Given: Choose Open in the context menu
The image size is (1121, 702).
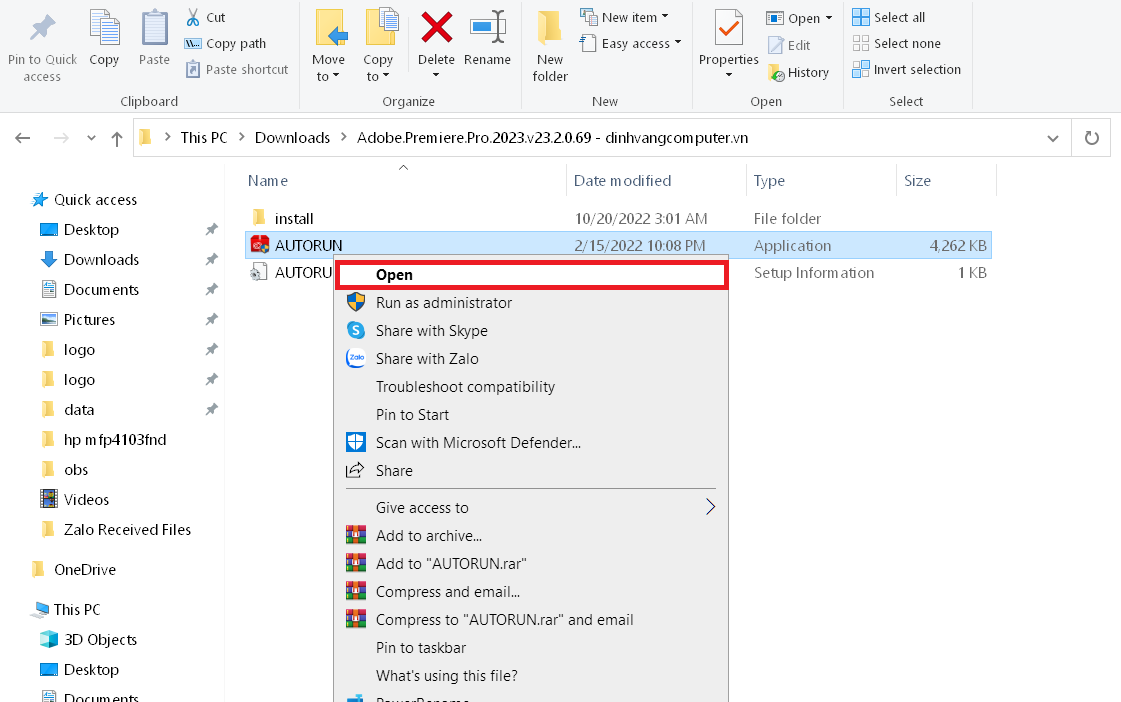Looking at the screenshot, I should [x=532, y=275].
